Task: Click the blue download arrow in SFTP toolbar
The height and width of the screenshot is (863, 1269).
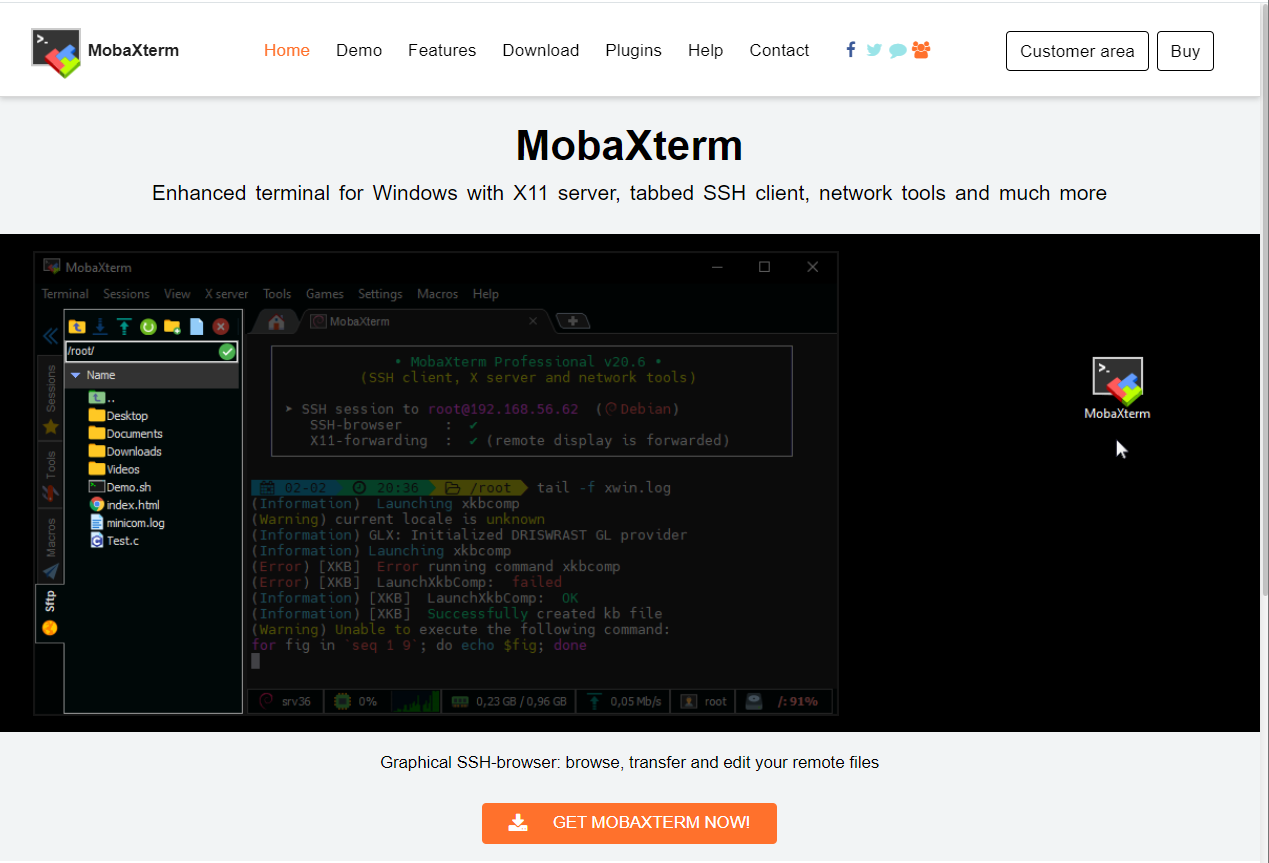Action: click(100, 326)
